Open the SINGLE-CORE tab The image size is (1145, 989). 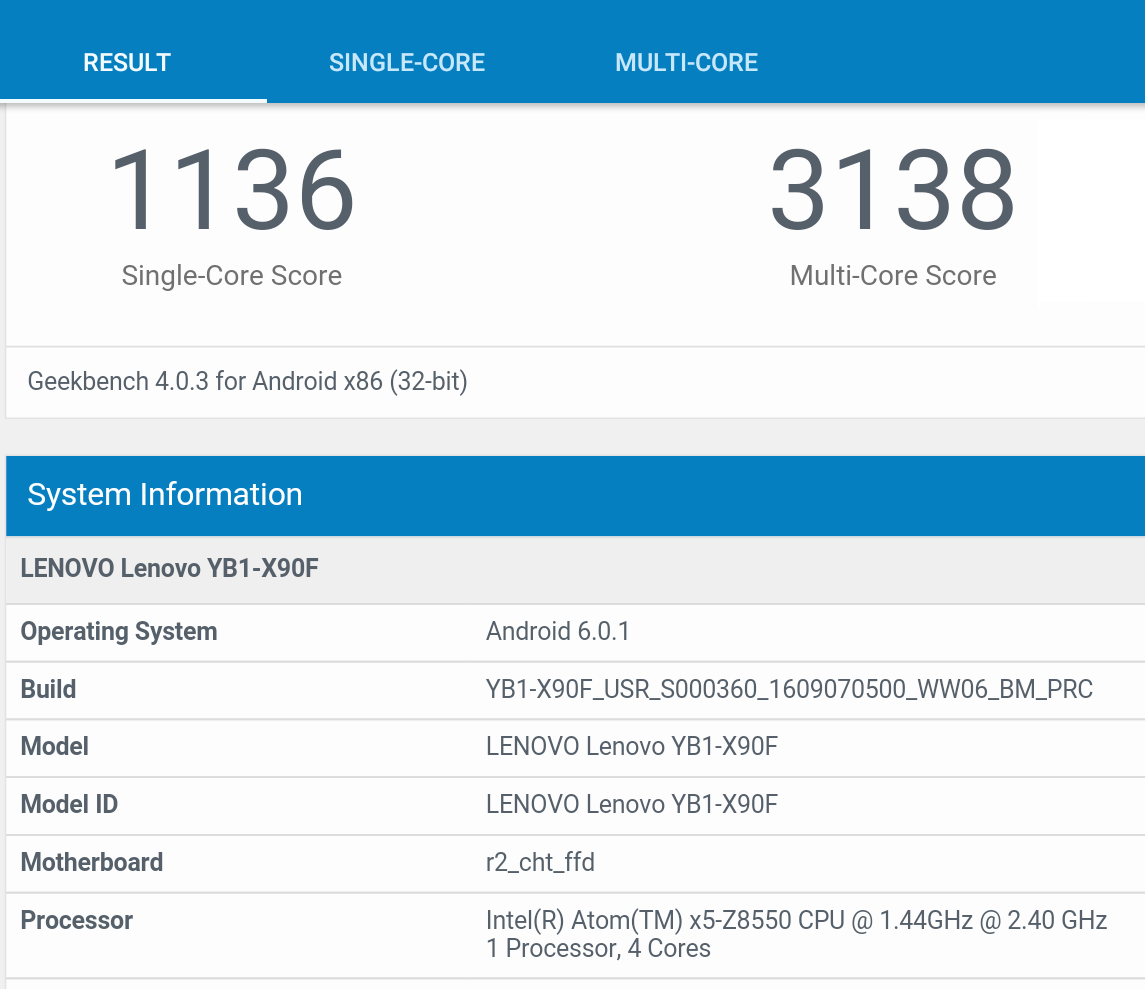click(407, 62)
